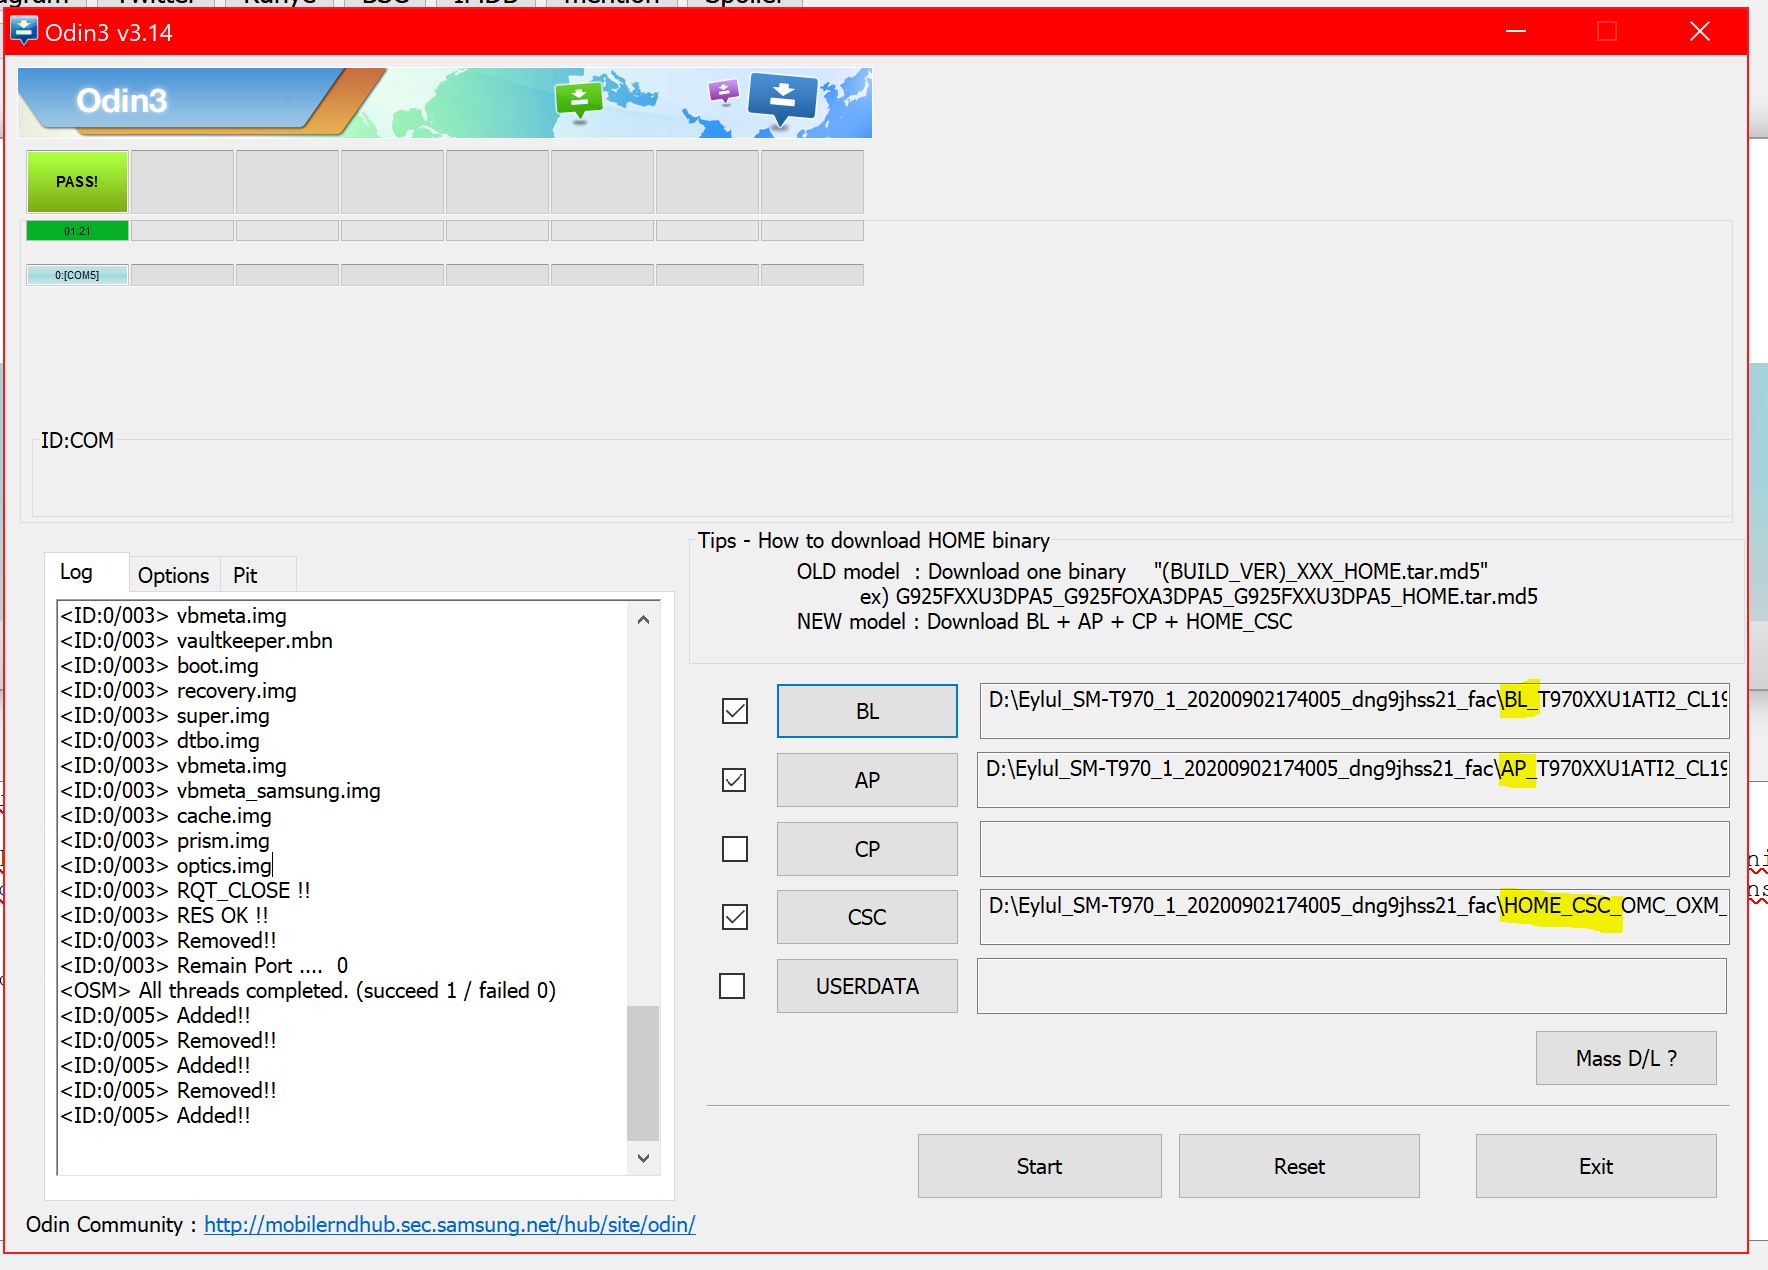Click the log scrollbar thumb

tap(643, 1073)
